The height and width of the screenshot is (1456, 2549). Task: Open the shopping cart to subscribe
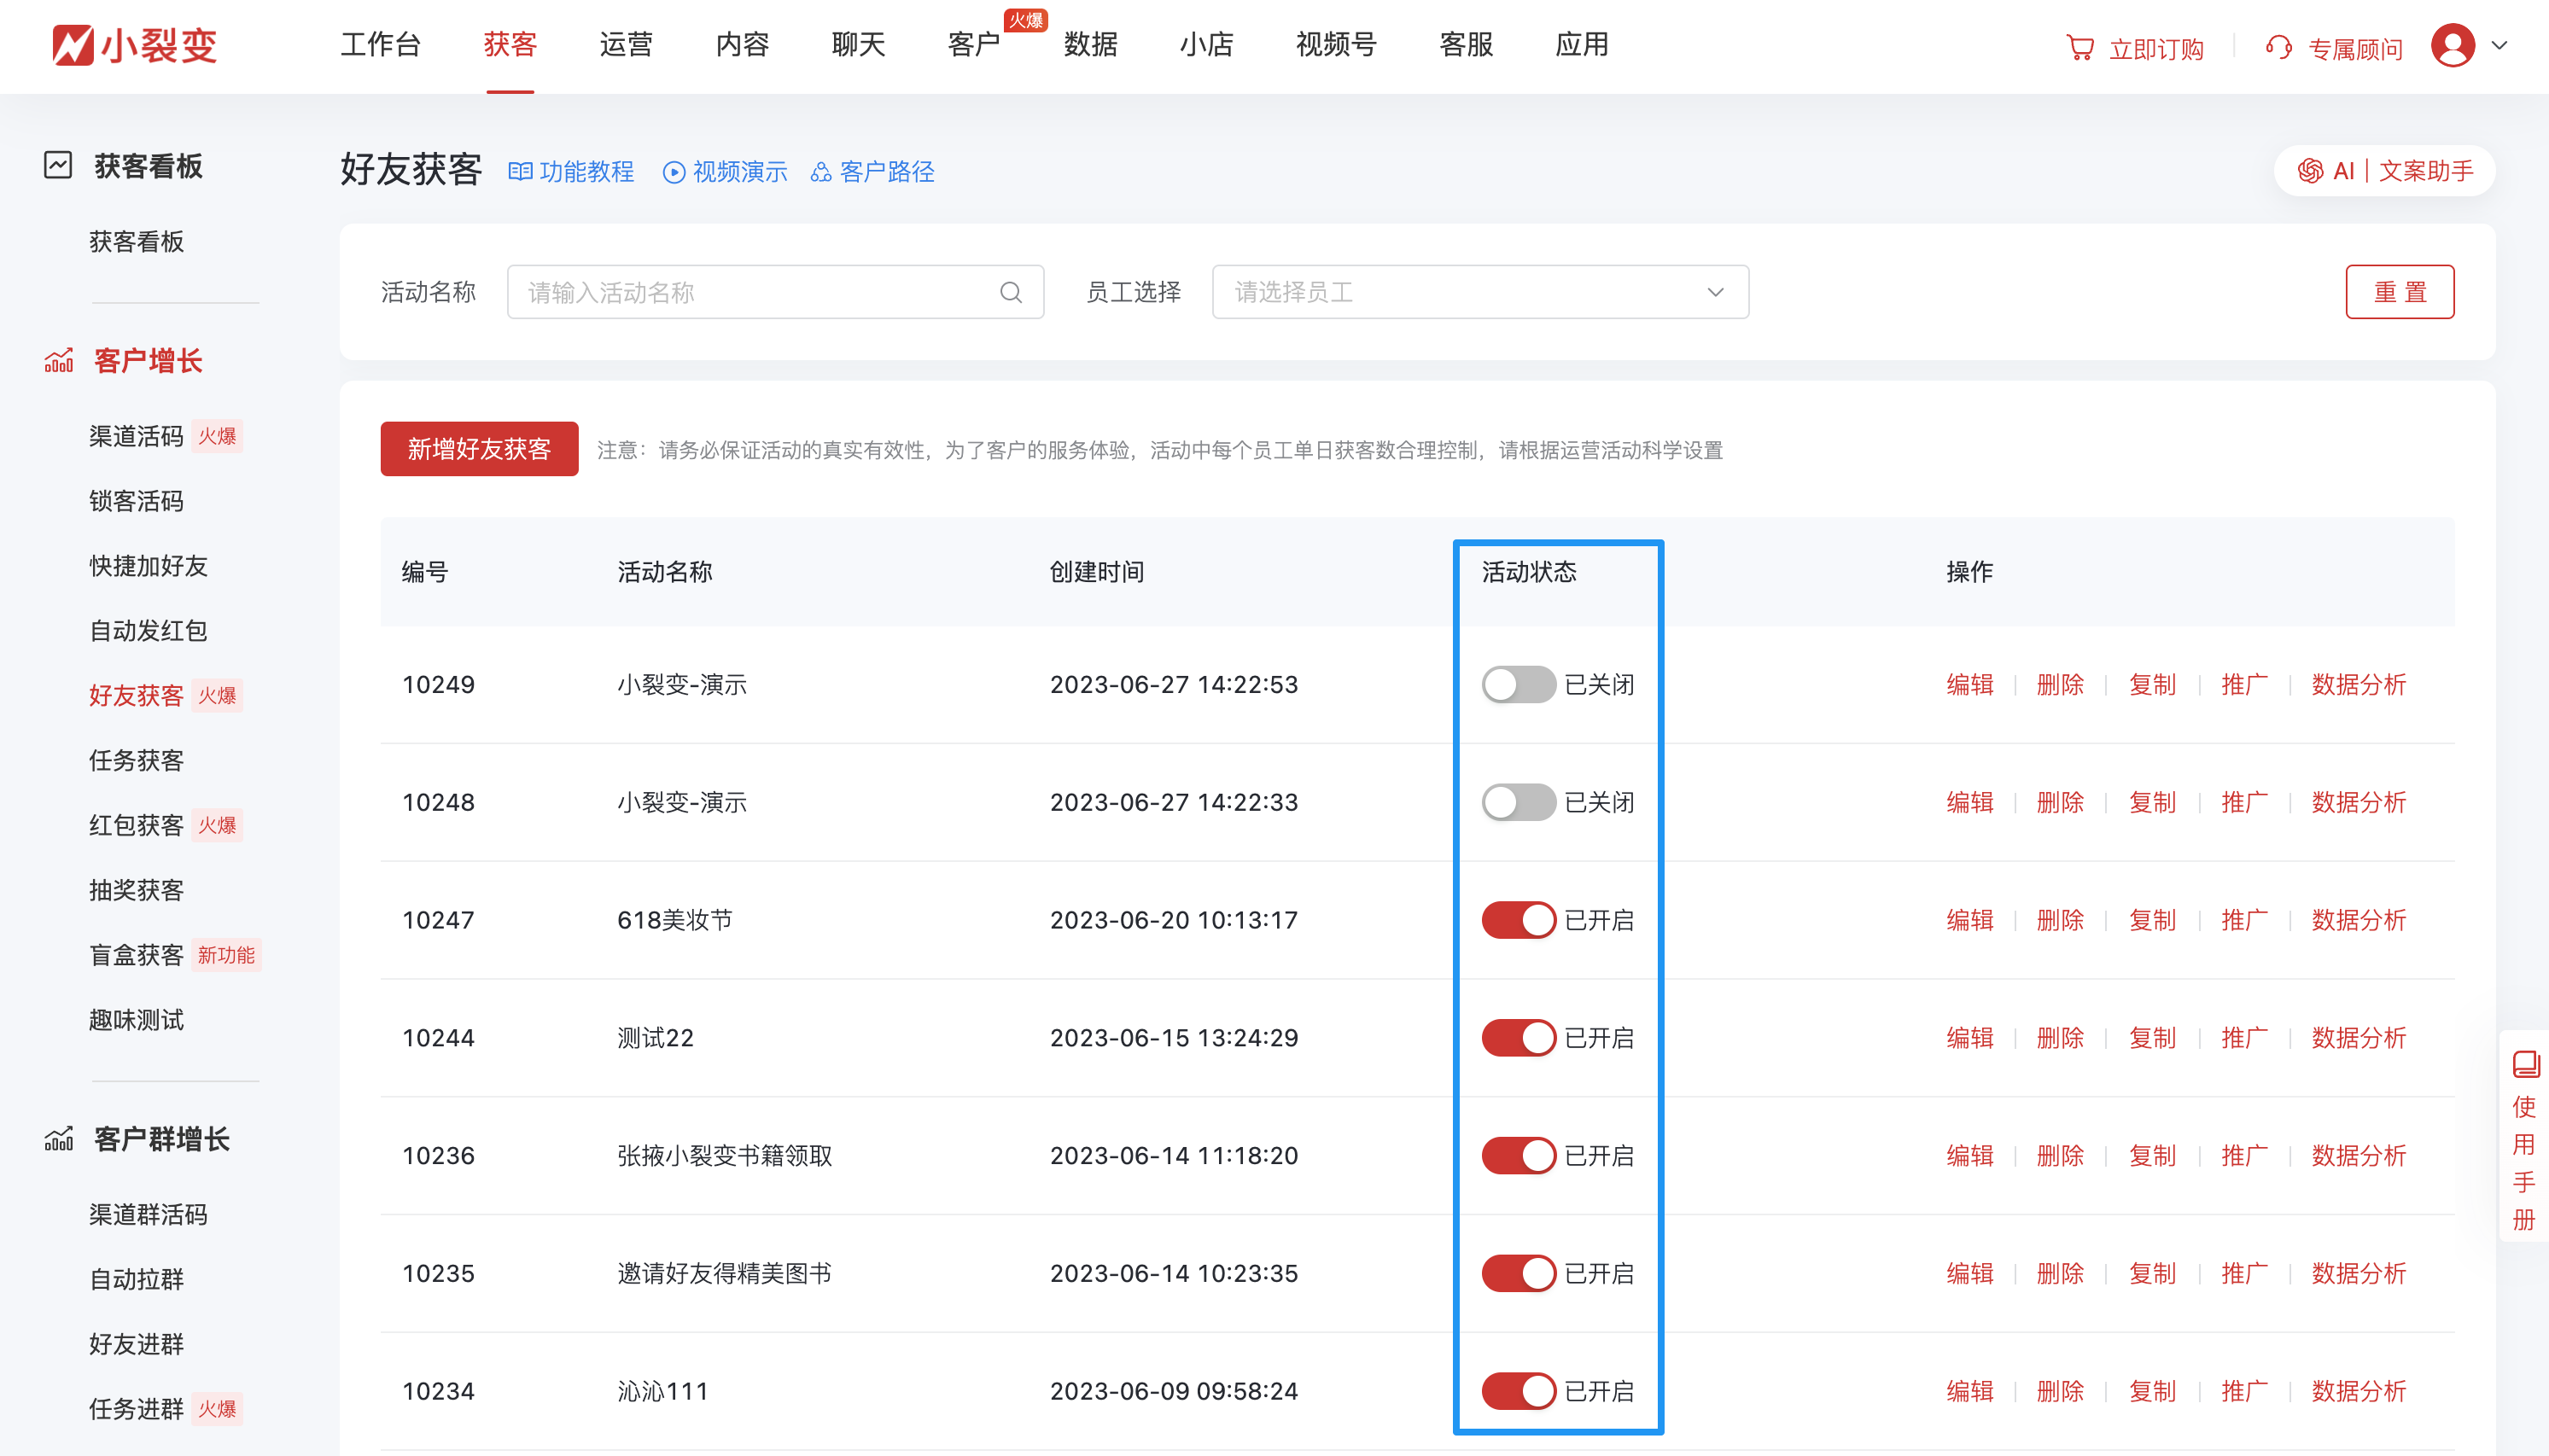coord(2082,47)
